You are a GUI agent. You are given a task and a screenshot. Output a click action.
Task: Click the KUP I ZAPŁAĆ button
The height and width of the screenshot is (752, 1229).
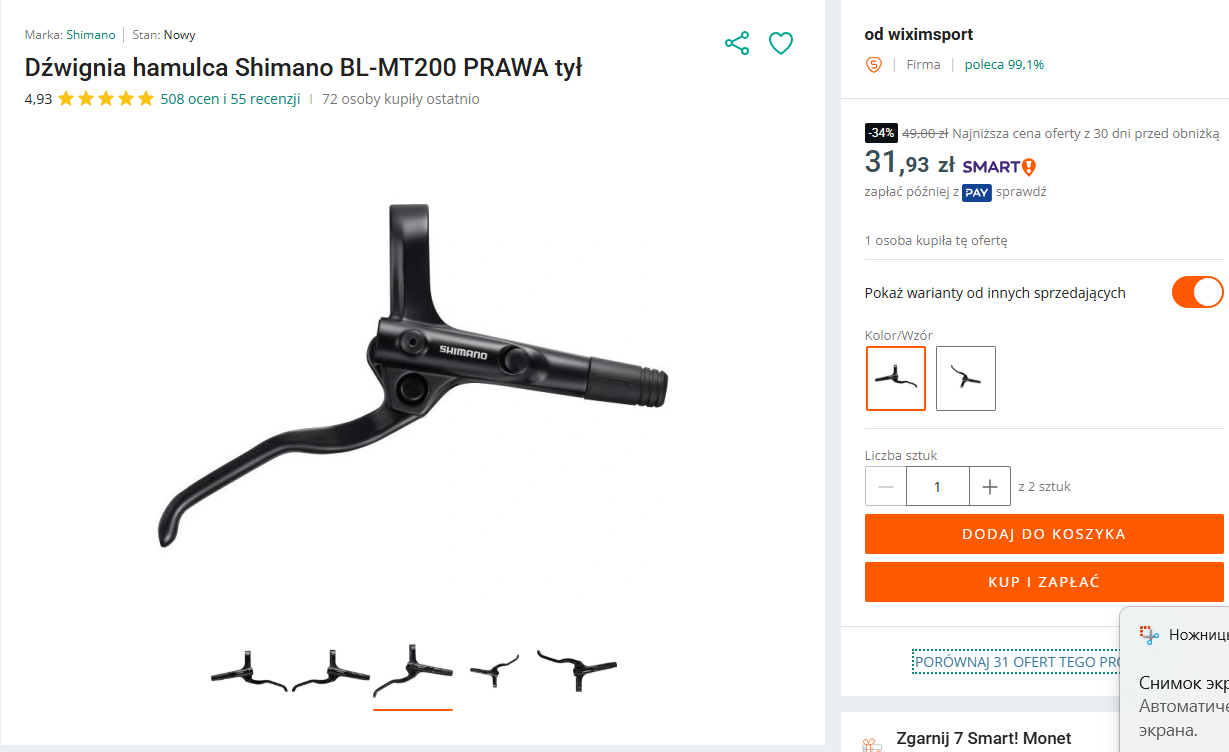click(x=1044, y=582)
